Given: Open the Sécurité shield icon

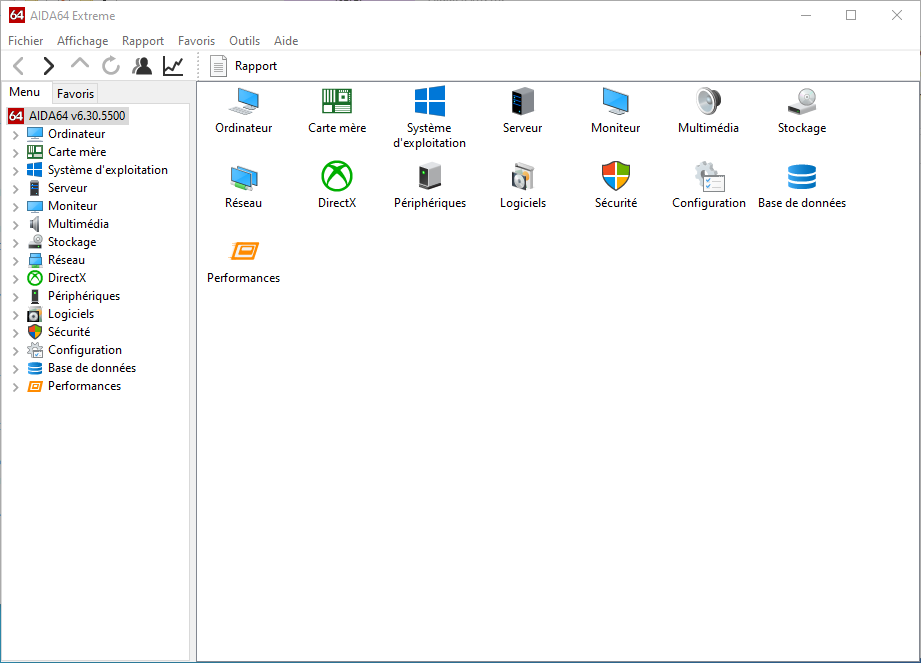Looking at the screenshot, I should coord(616,176).
